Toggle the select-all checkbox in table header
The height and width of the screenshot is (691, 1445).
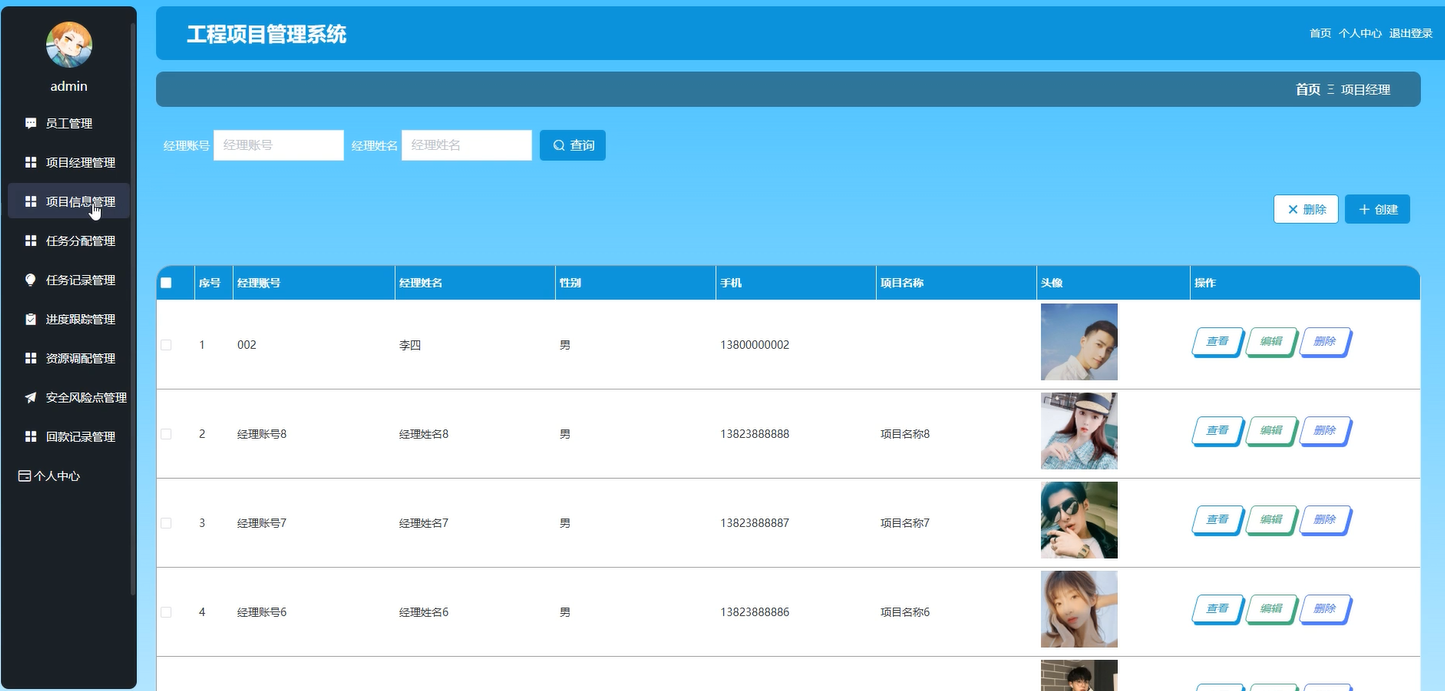[166, 283]
